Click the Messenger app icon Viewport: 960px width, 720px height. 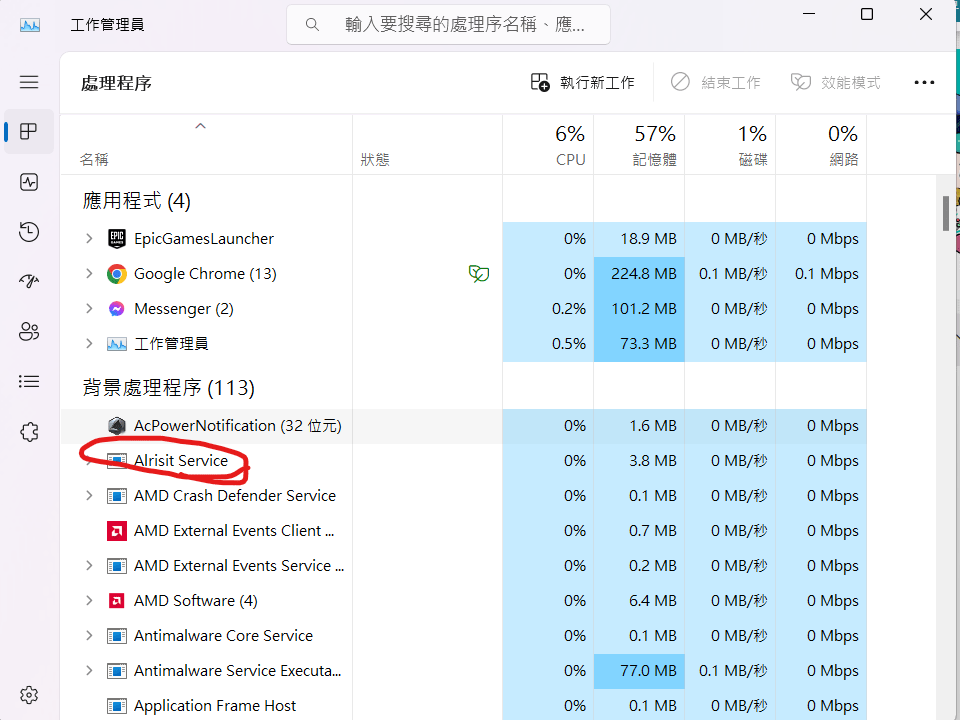[x=116, y=309]
